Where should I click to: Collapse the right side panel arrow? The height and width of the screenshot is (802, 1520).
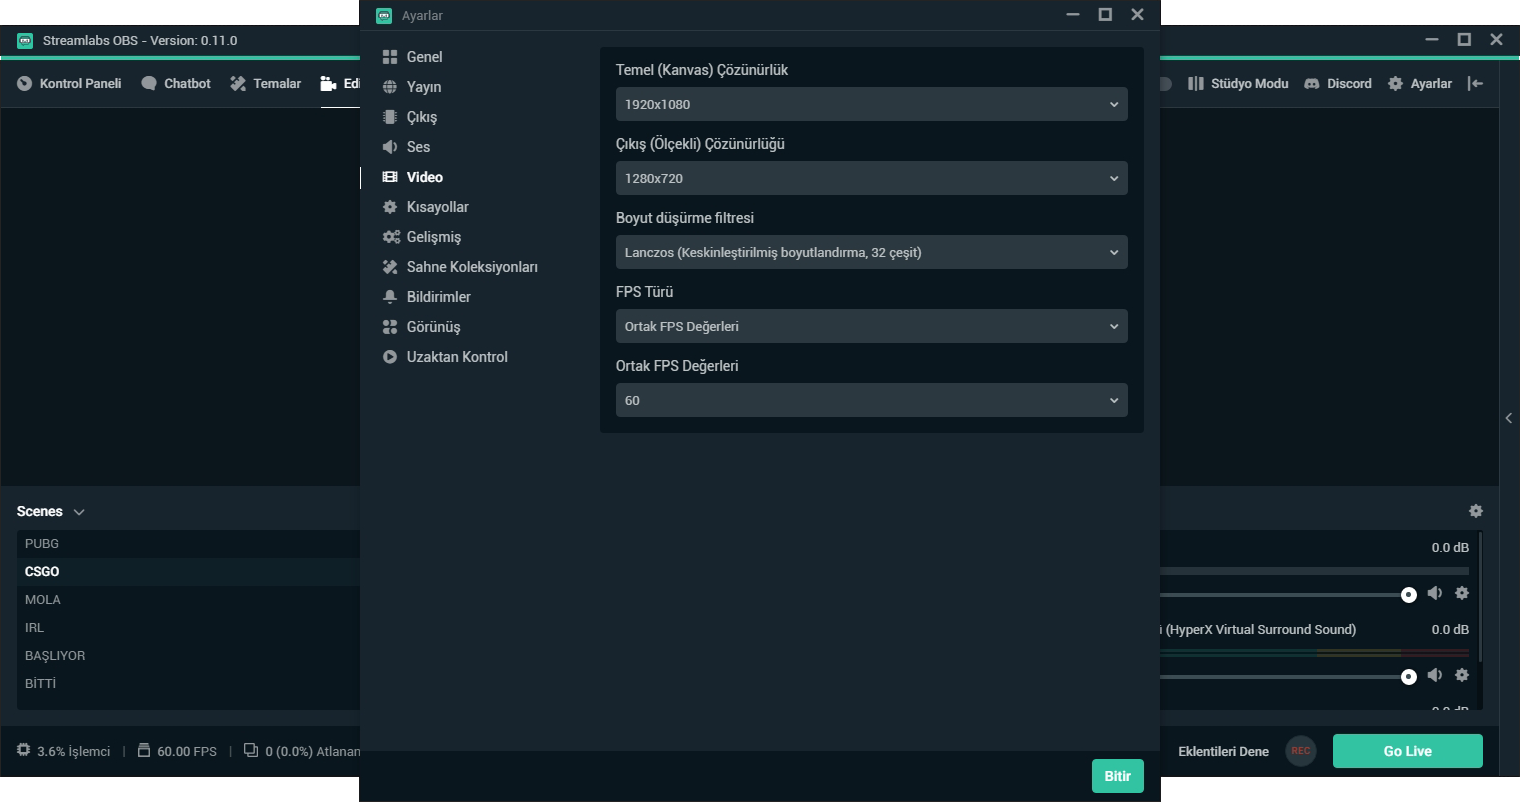tap(1509, 418)
